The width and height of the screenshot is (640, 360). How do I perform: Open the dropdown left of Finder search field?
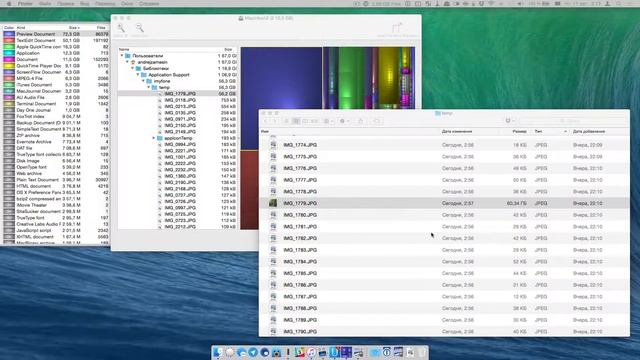click(x=509, y=121)
